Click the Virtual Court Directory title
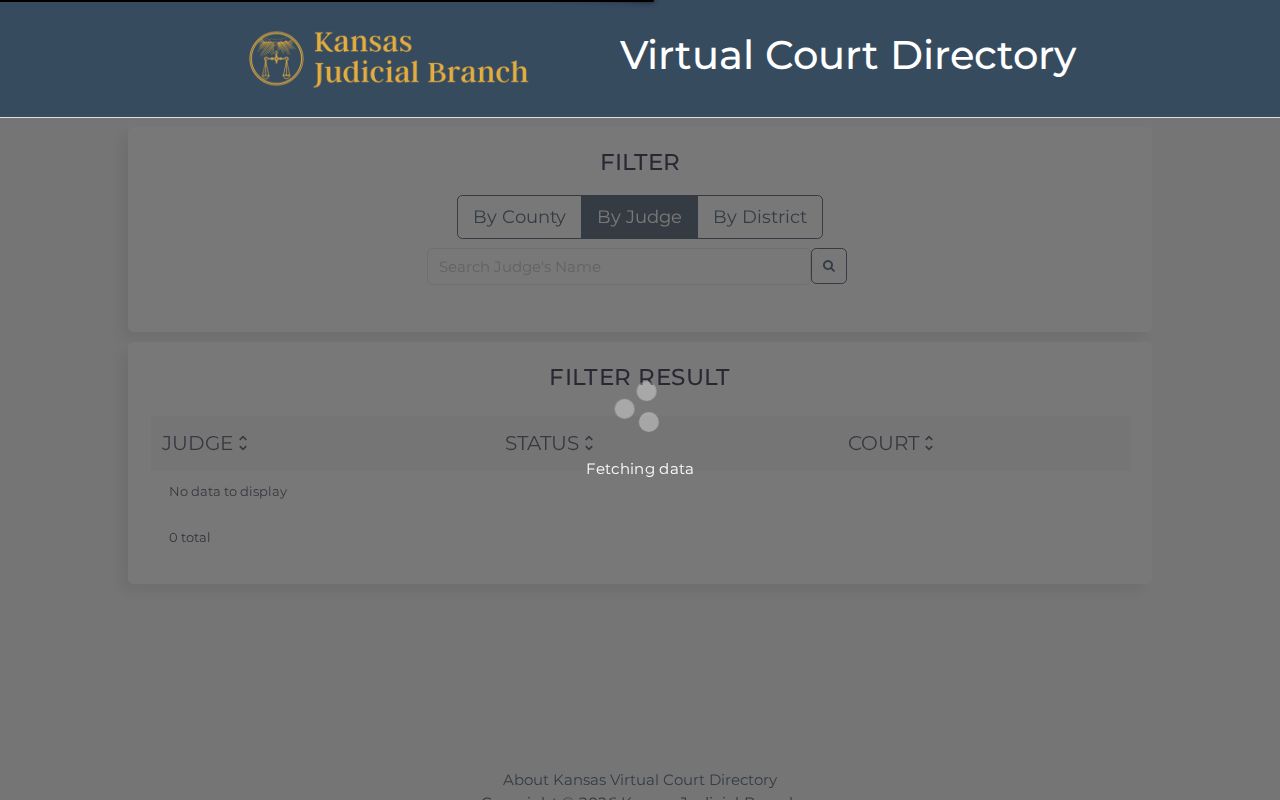This screenshot has width=1280, height=800. 848,55
